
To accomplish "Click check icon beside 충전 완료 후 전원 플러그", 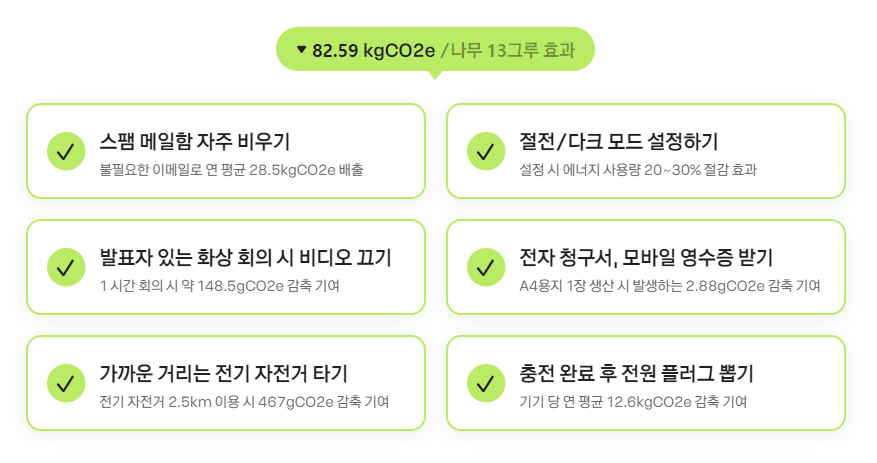I will (x=486, y=383).
